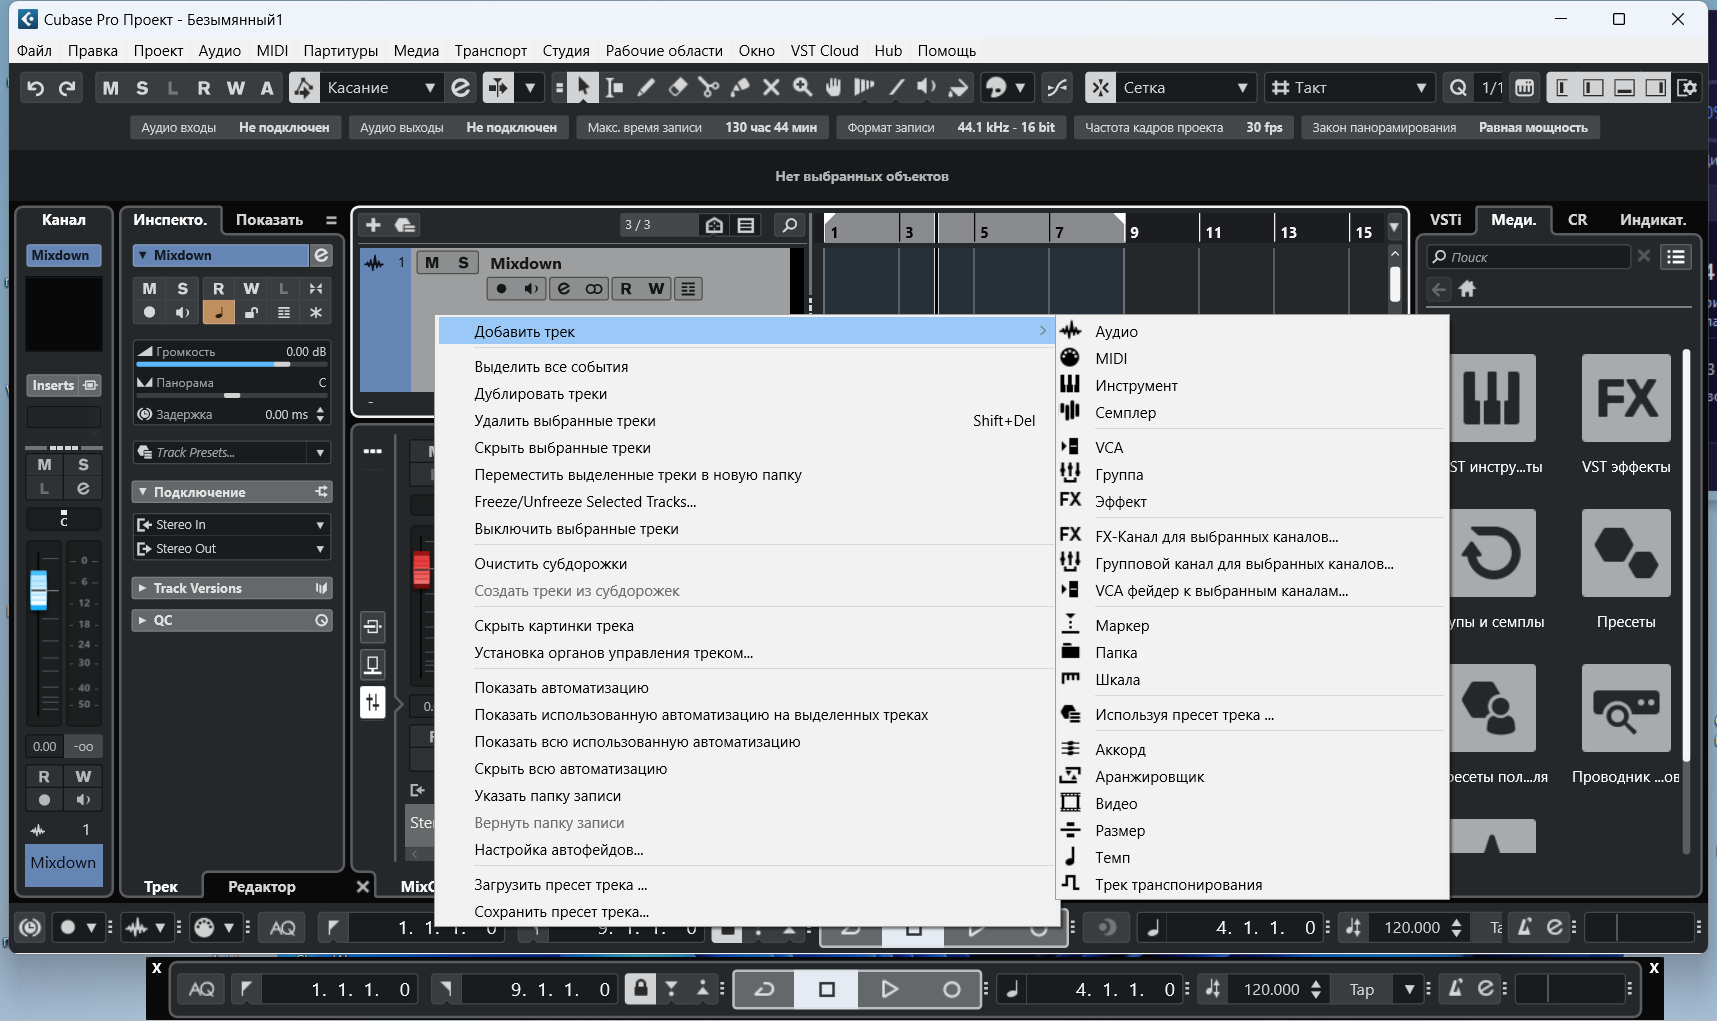
Task: Select the Zoom magnifier tool
Action: point(802,88)
